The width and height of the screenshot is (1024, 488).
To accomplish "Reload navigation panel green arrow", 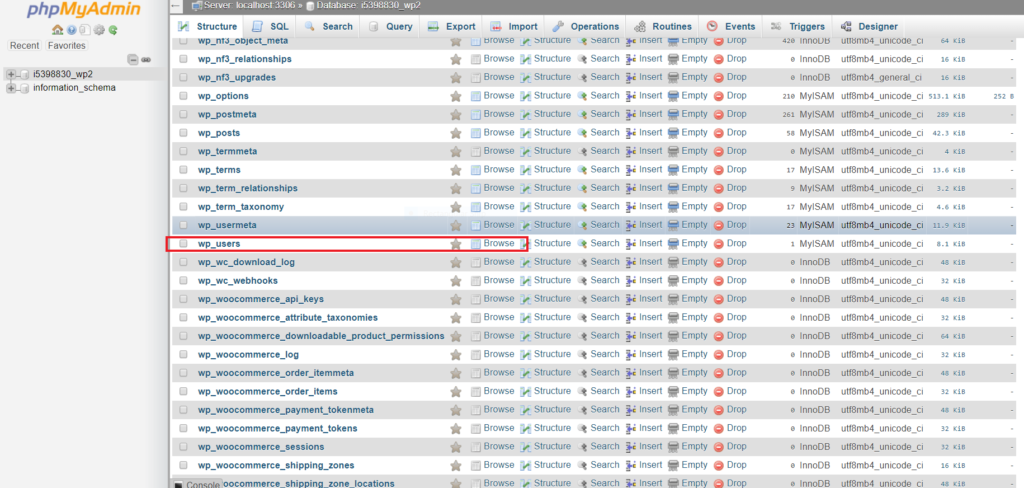I will [113, 29].
